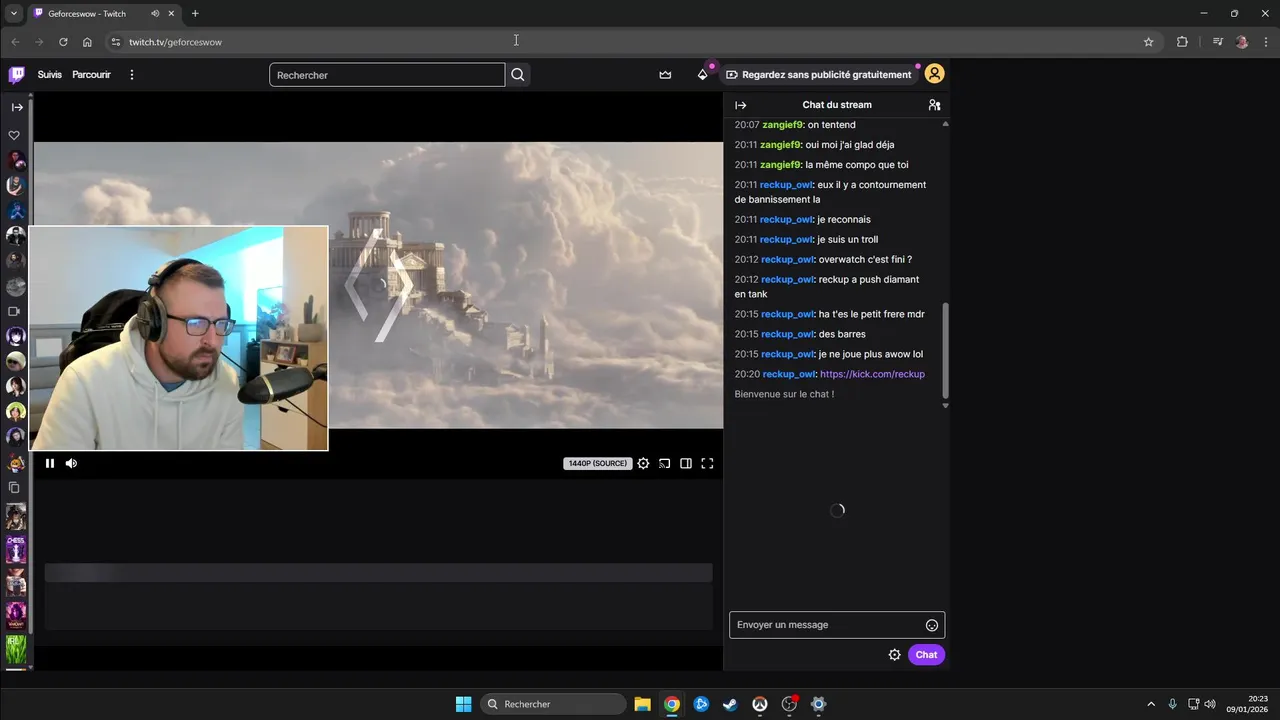Image resolution: width=1280 pixels, height=720 pixels.
Task: Open Prime loot crown icon
Action: click(665, 75)
